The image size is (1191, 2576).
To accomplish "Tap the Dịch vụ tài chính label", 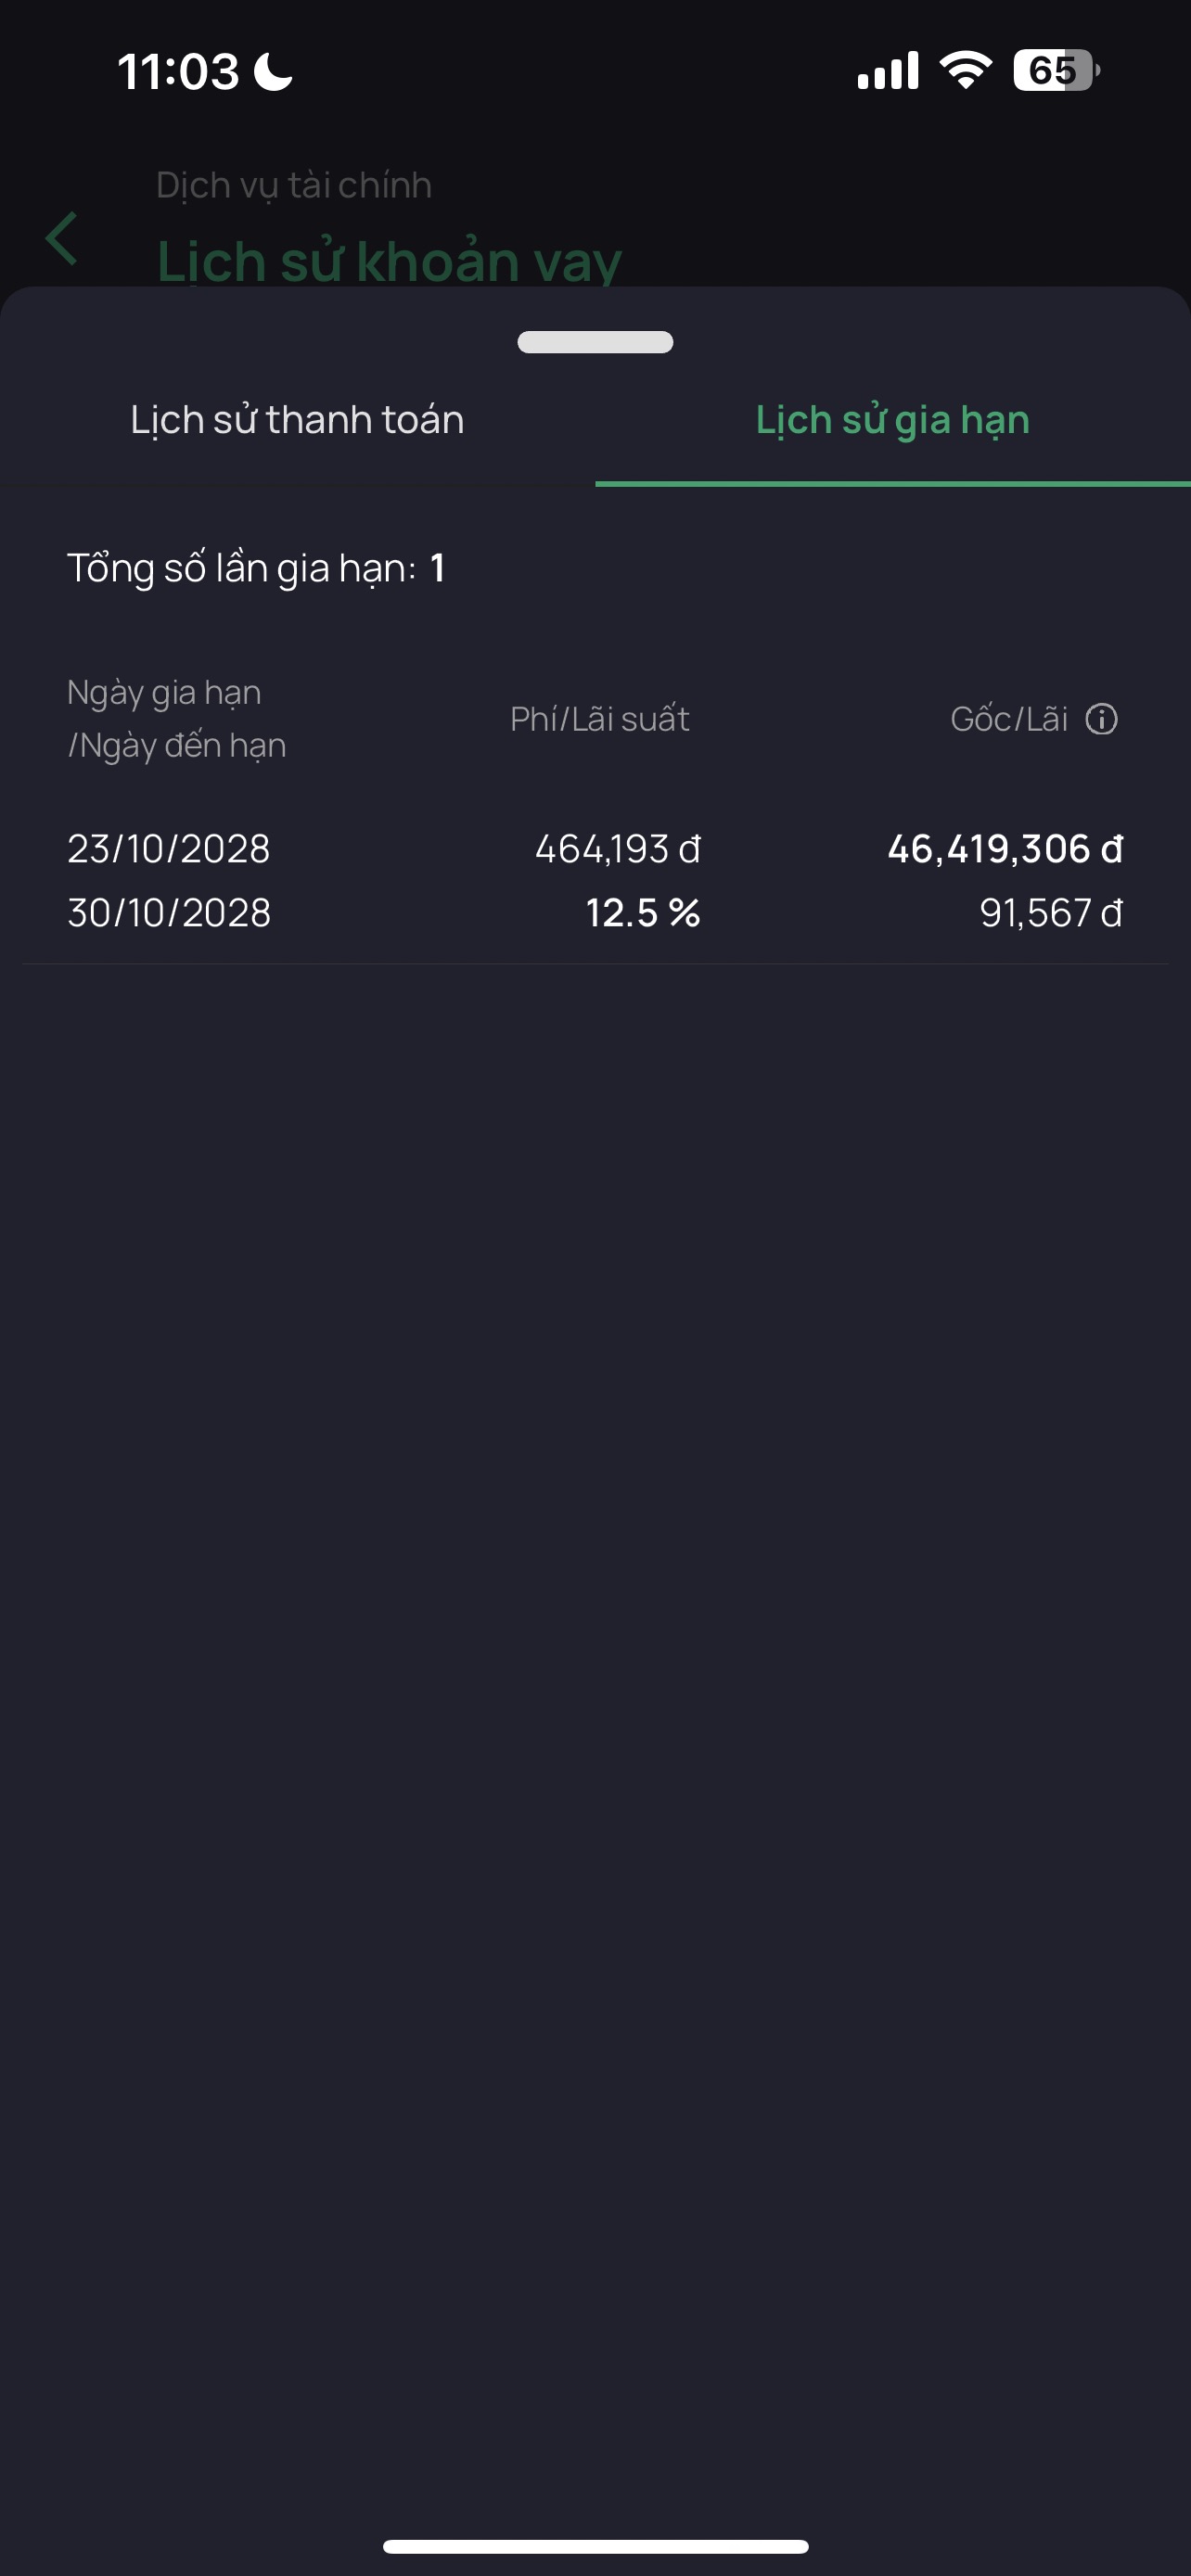I will [294, 185].
